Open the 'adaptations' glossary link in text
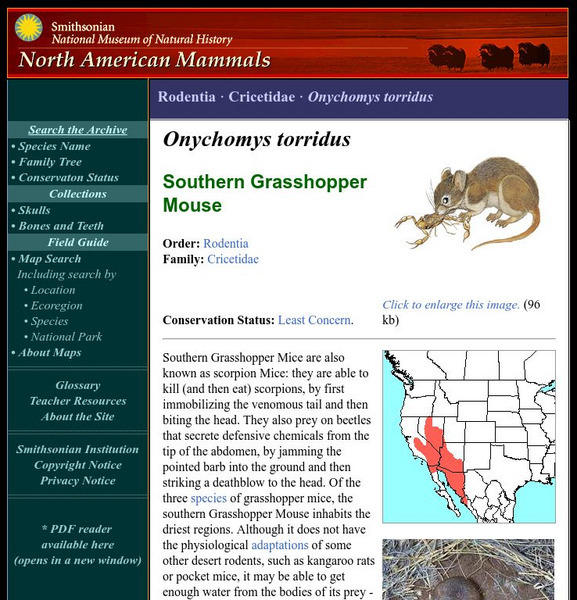 pyautogui.click(x=280, y=545)
